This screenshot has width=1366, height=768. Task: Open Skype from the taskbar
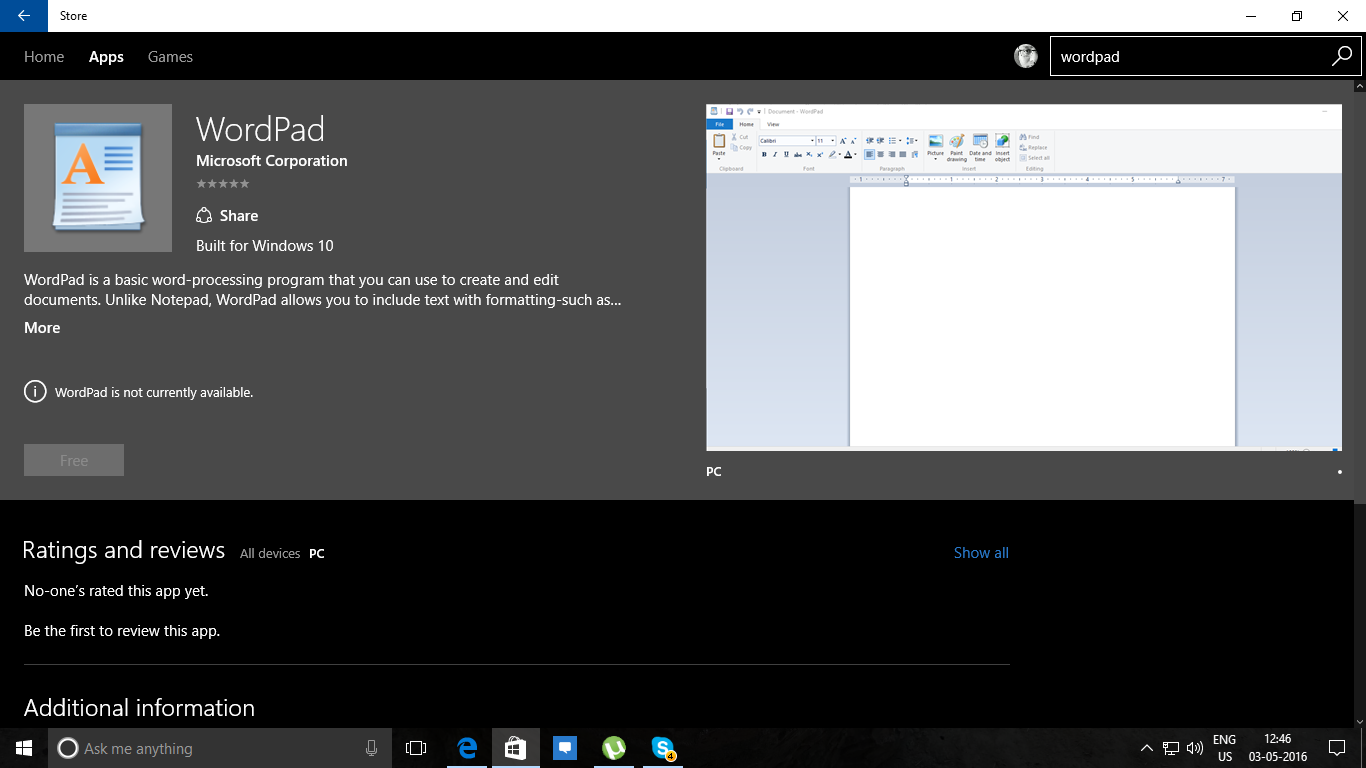coord(663,748)
